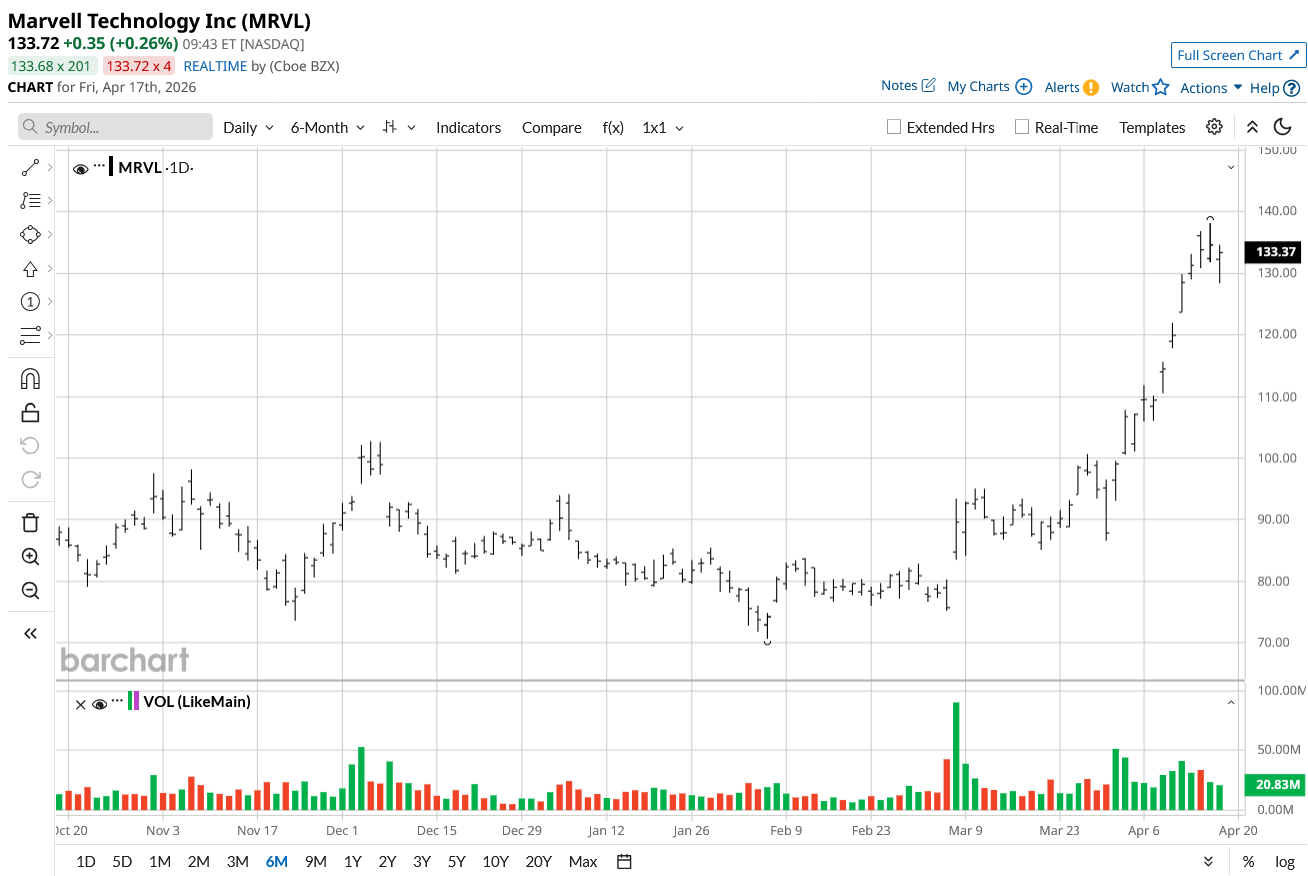Screen dimensions: 1308x876
Task: Open the Templates menu
Action: click(1152, 127)
